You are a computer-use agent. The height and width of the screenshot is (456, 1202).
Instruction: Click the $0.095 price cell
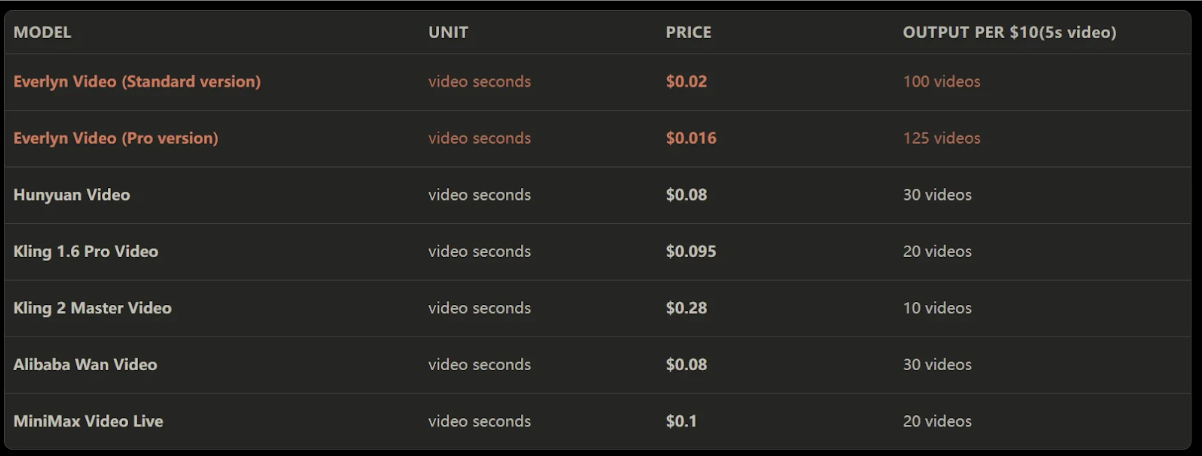[691, 252]
